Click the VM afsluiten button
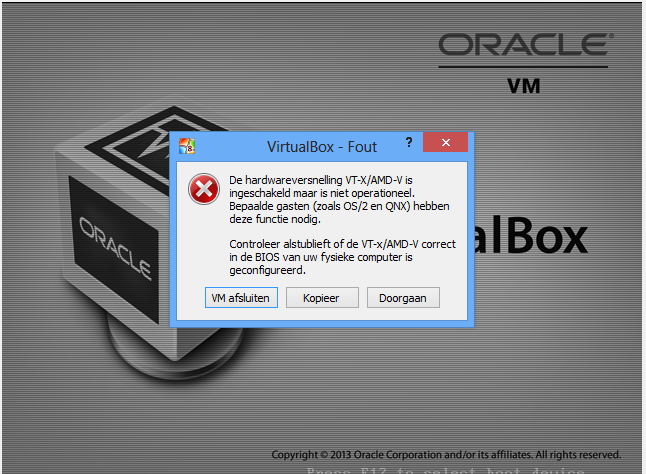The height and width of the screenshot is (474, 646). [x=241, y=298]
